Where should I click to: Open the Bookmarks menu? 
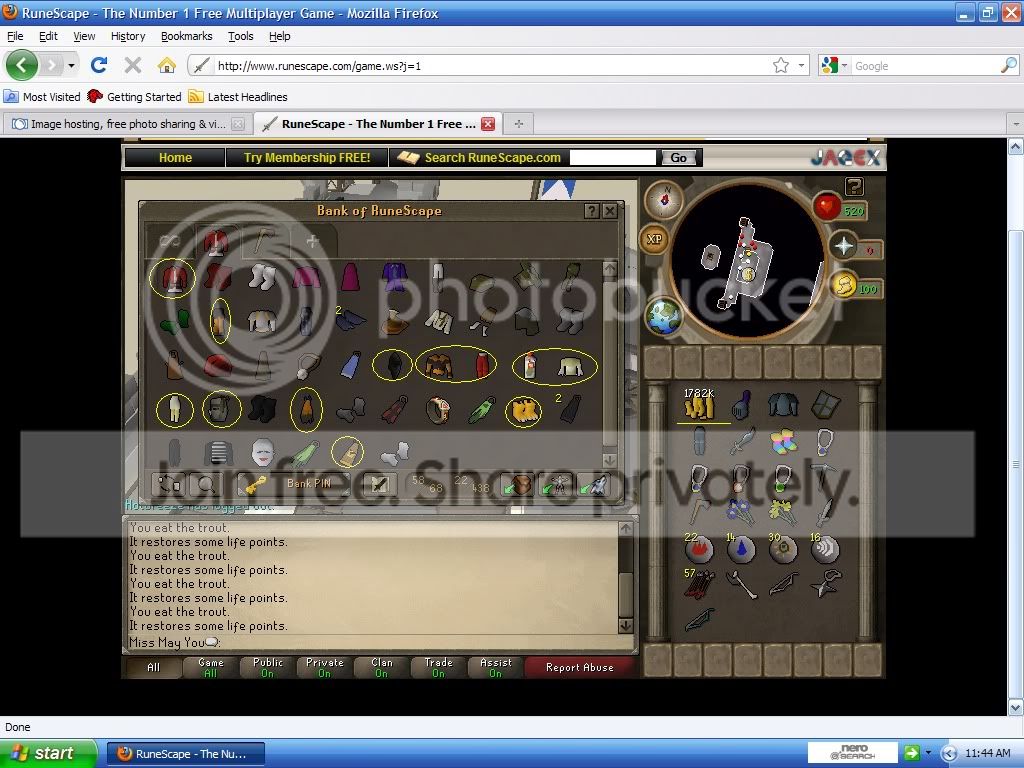[x=186, y=36]
